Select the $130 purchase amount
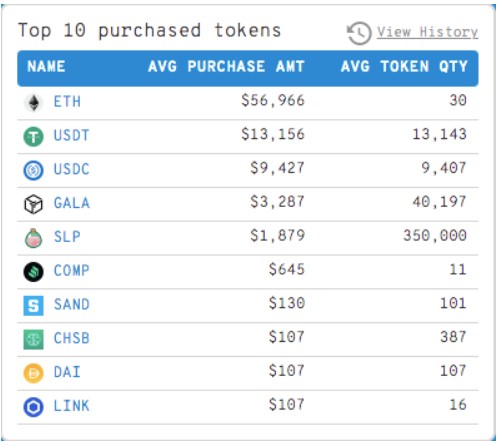Image resolution: width=497 pixels, height=445 pixels. pos(287,303)
